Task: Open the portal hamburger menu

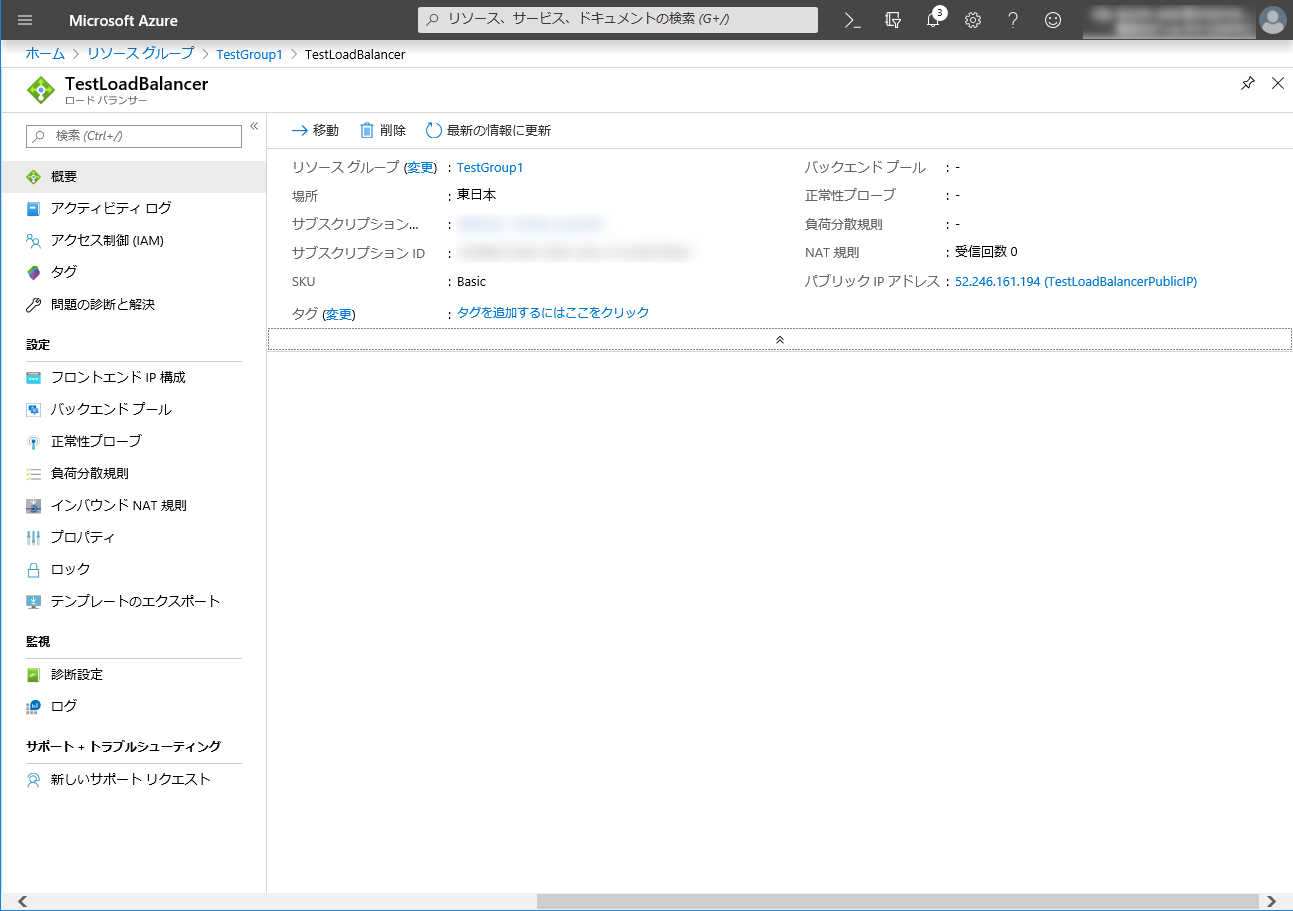Action: pyautogui.click(x=25, y=20)
